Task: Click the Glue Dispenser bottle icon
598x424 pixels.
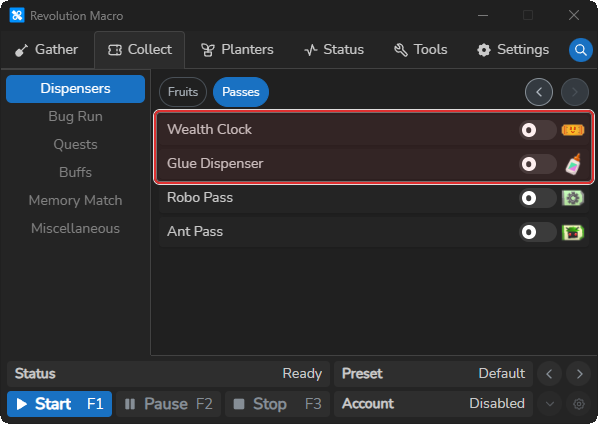Action: coord(573,164)
